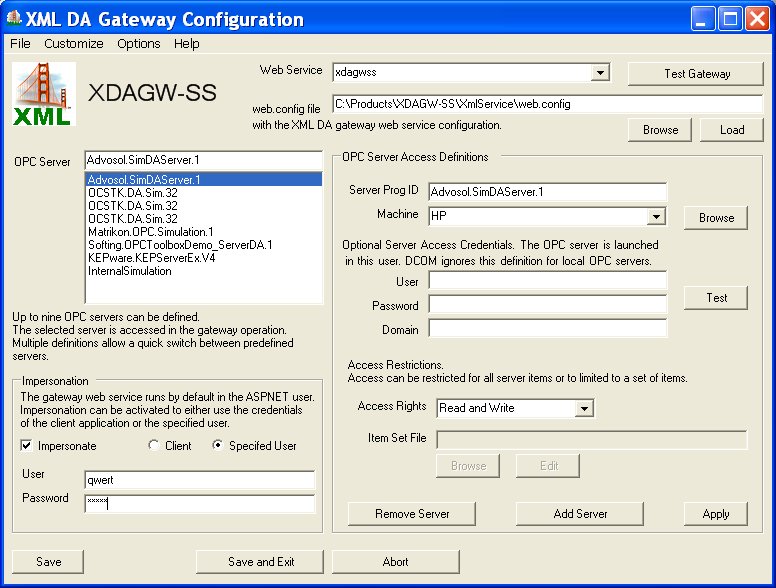Image resolution: width=776 pixels, height=588 pixels.
Task: Select KEPware.KEPServerEx.V4 in the list
Action: pos(203,258)
